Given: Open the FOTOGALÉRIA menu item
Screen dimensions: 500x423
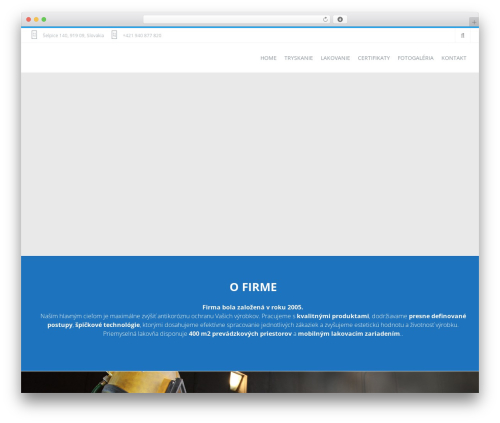Looking at the screenshot, I should click(415, 58).
